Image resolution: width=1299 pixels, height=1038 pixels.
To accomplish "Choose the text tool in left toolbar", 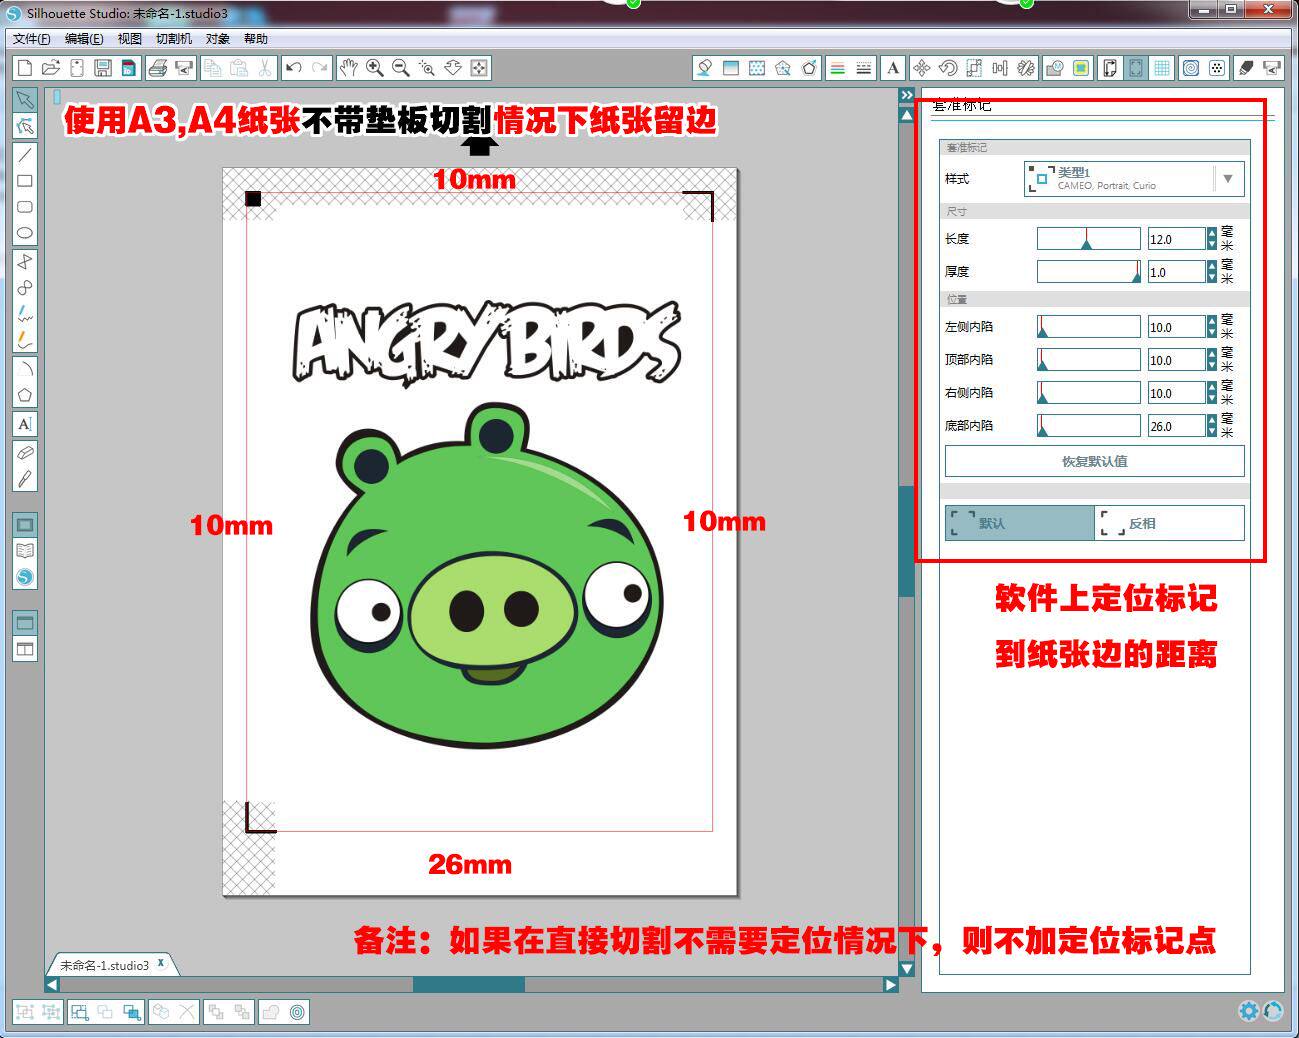I will click(x=25, y=424).
